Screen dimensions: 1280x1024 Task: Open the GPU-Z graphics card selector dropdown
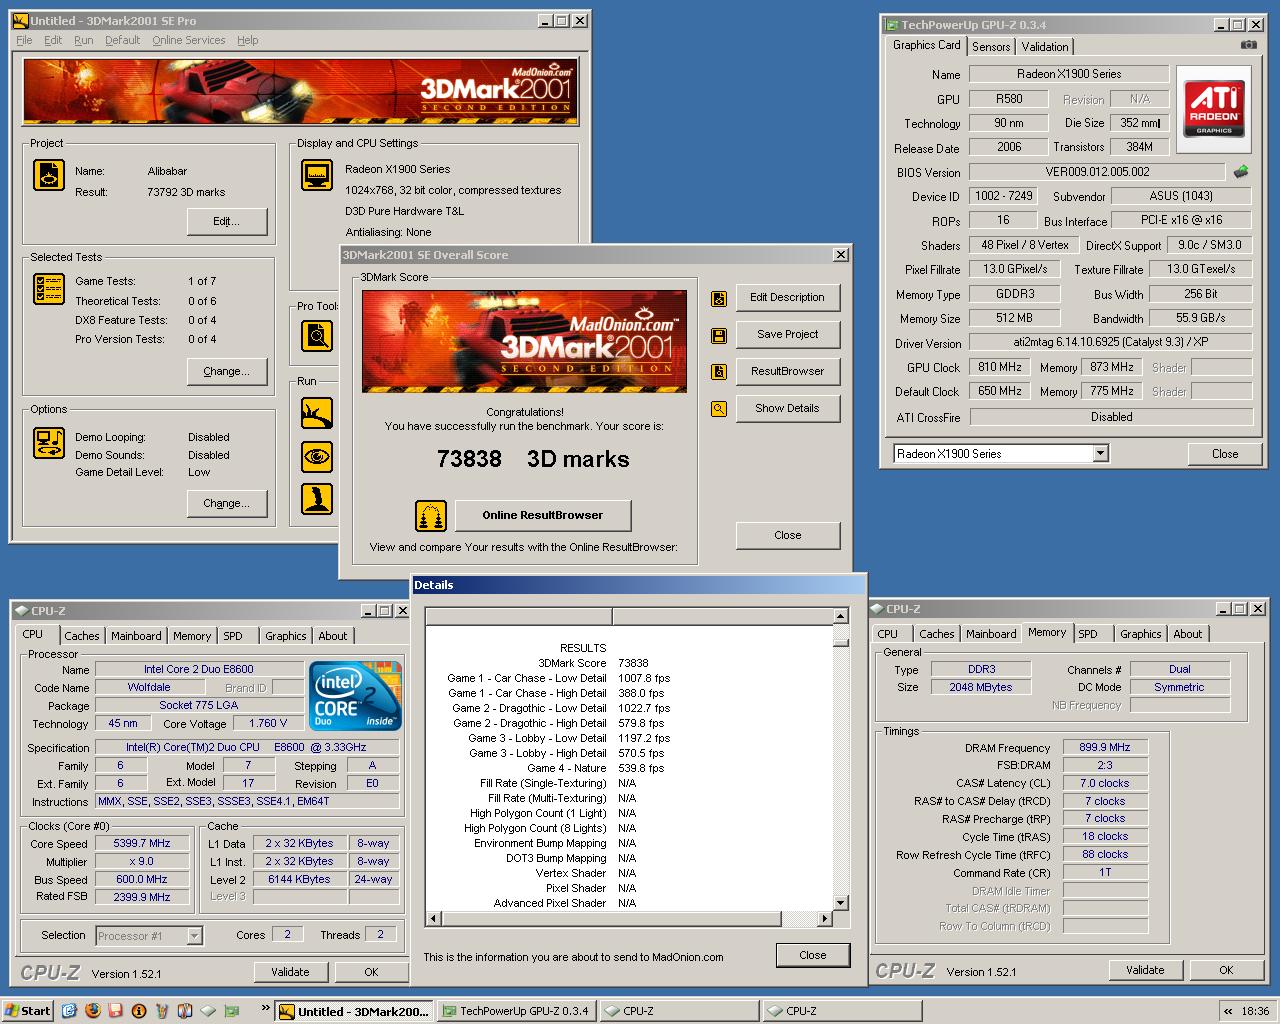(1100, 454)
